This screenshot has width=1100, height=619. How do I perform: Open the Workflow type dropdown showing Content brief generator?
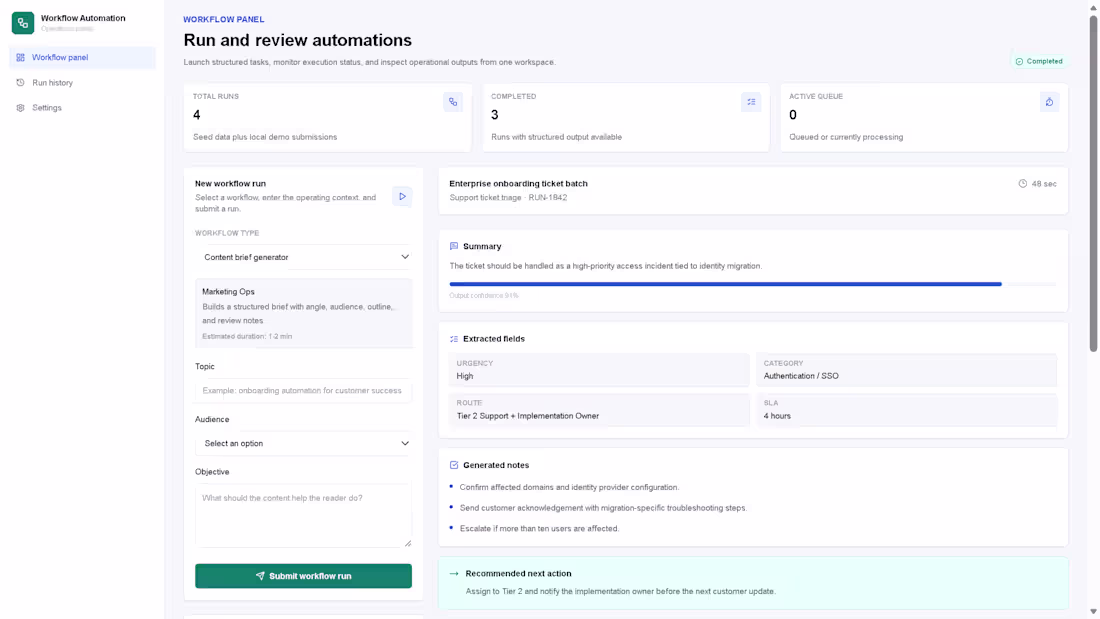coord(303,257)
